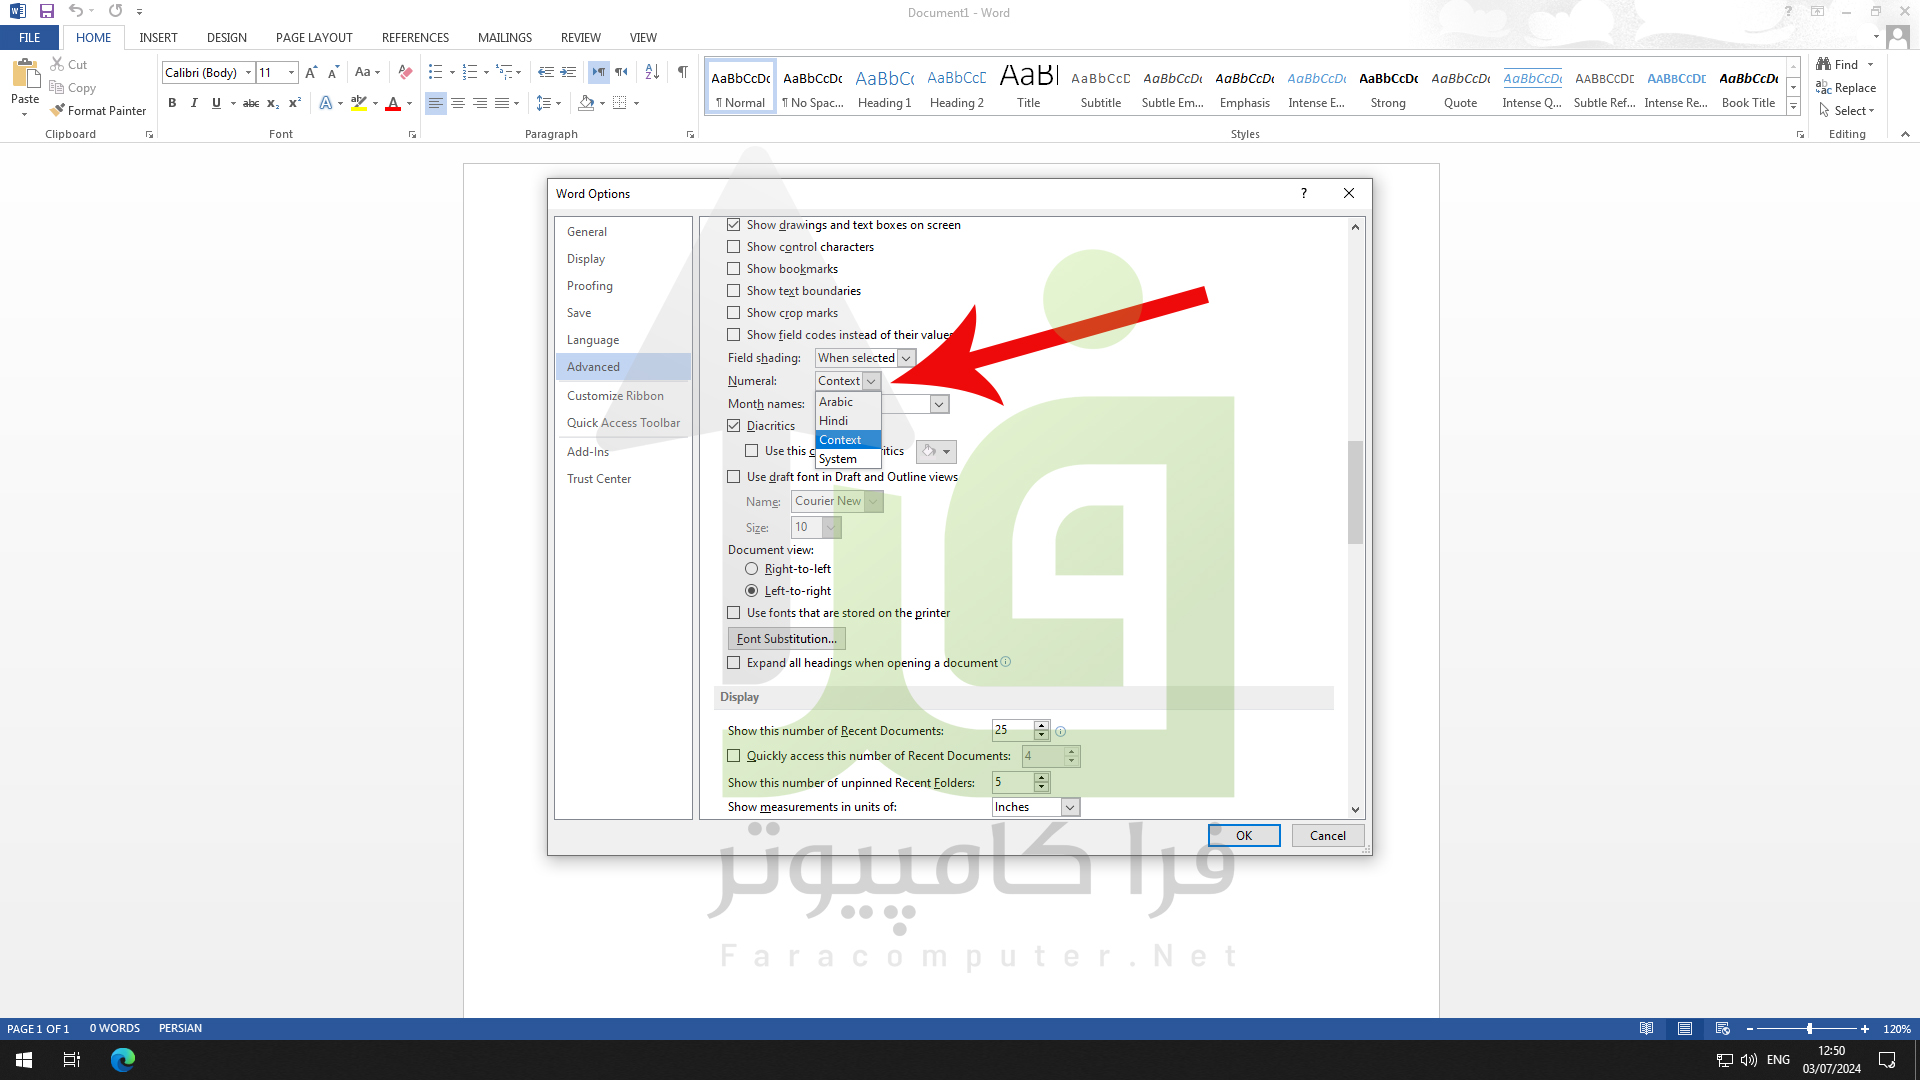Click the Windows Start button
Screen dimensions: 1920x1080
24,1060
